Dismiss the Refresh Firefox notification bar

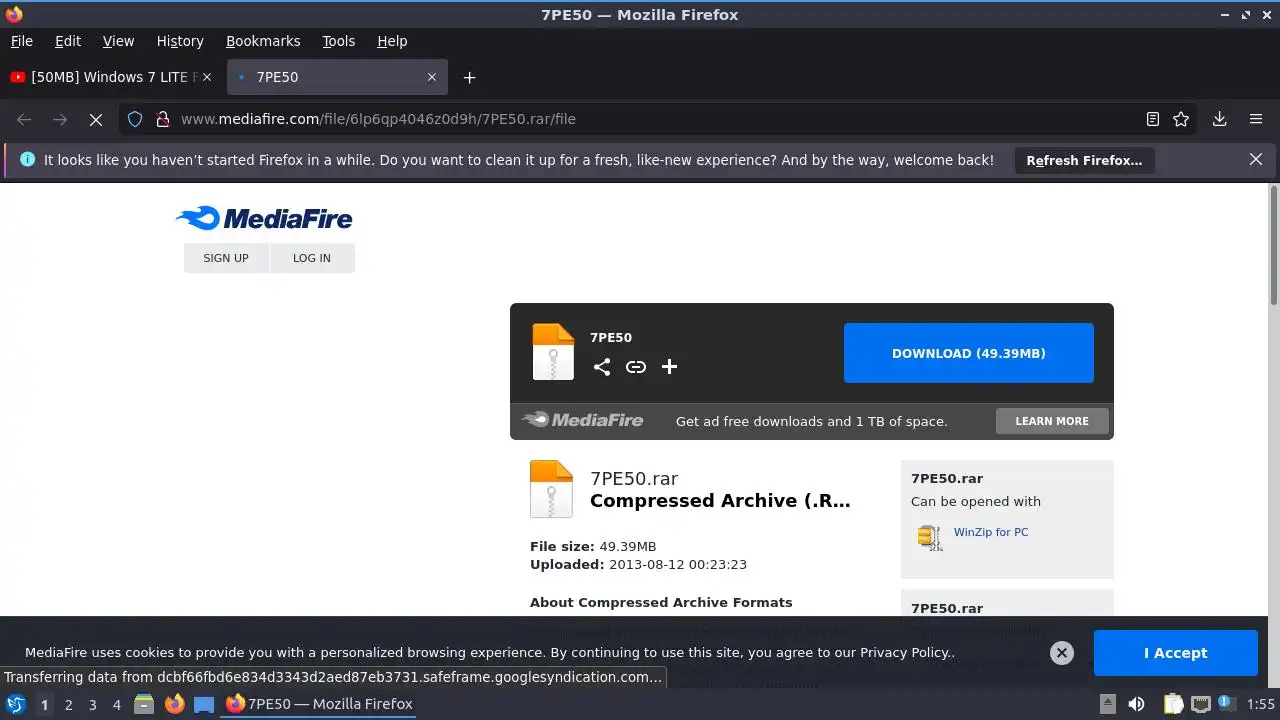[1256, 159]
